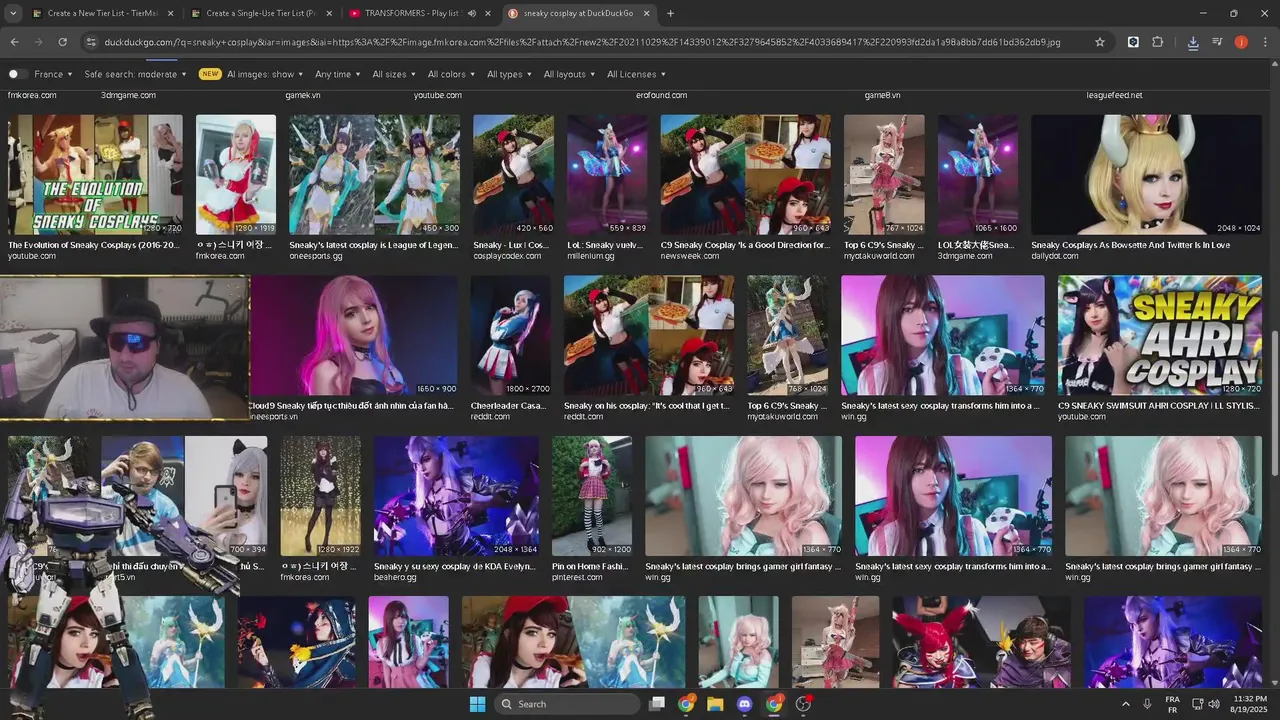1280x720 pixels.
Task: Close the sneaky cosplay DuckDuckGo tab
Action: click(645, 13)
